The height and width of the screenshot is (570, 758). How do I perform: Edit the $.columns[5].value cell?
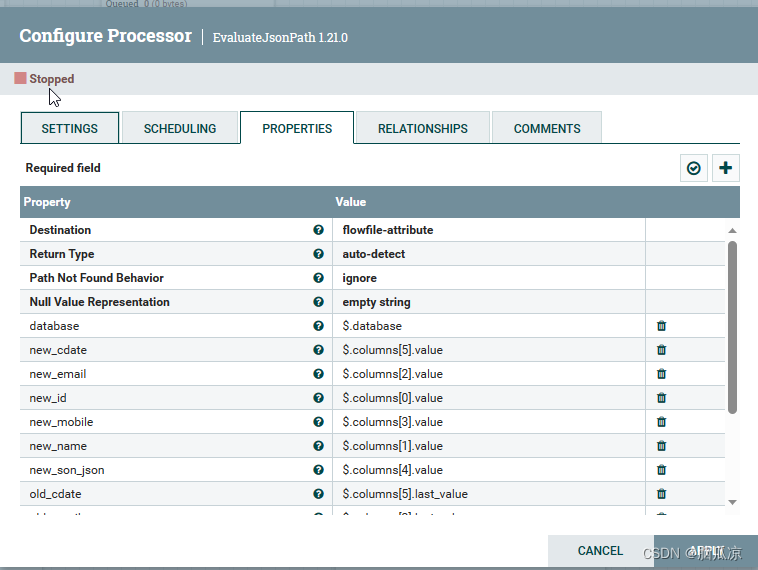(489, 350)
